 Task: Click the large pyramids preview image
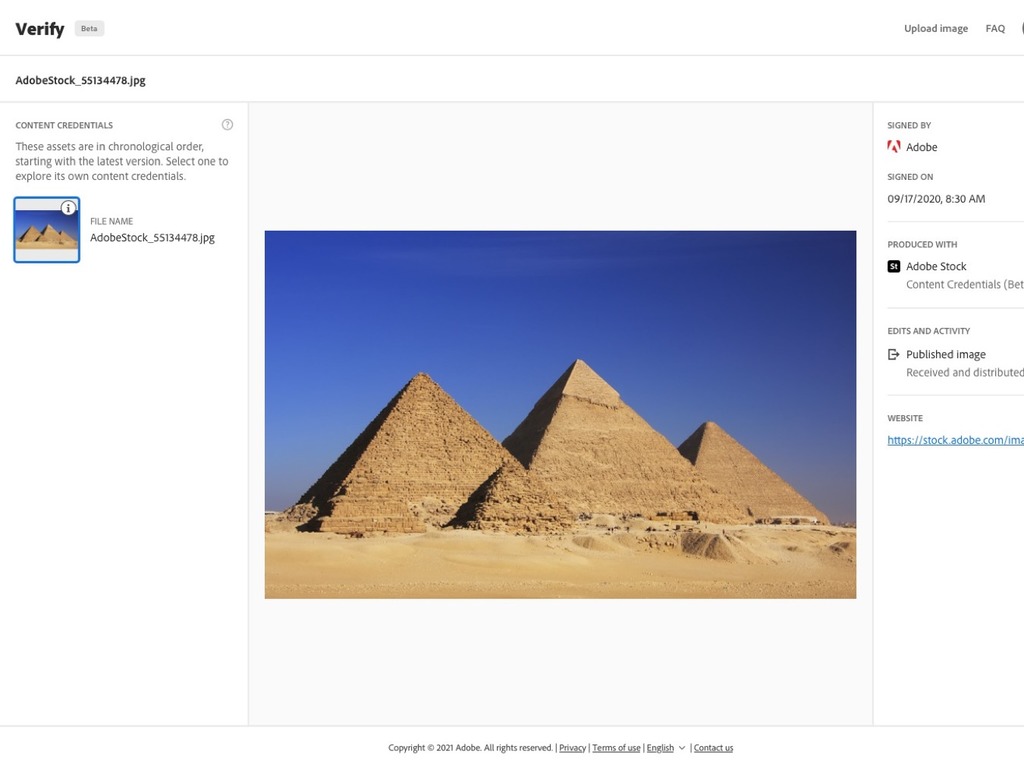coord(560,414)
